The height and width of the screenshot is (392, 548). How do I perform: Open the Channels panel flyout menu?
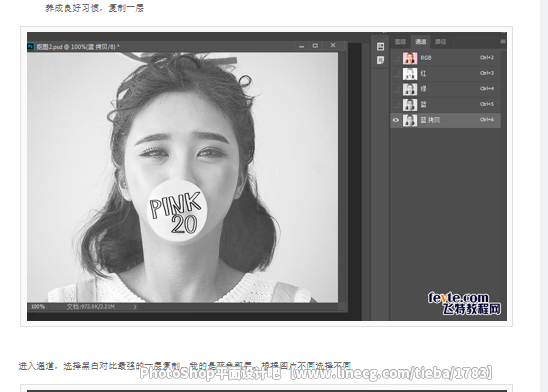[x=503, y=42]
